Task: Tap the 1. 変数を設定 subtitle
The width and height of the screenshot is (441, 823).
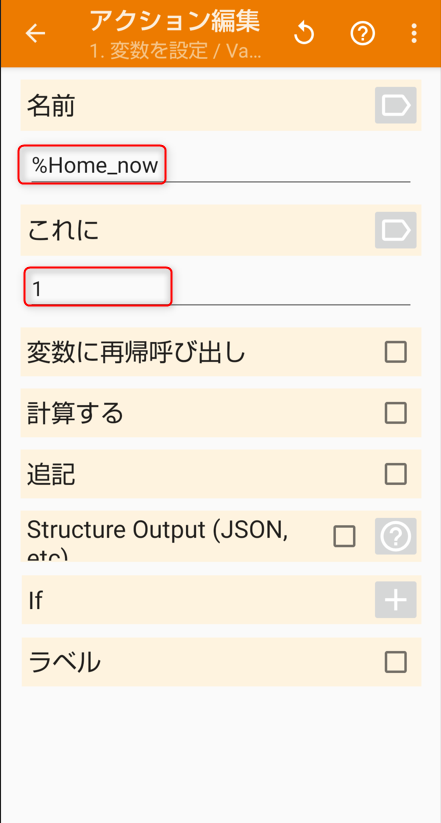Action: point(175,52)
